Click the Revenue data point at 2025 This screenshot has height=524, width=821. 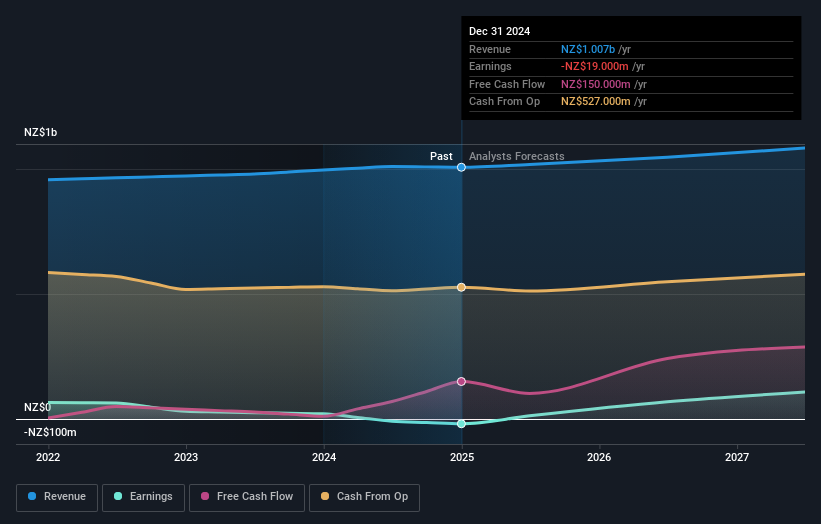coord(461,168)
